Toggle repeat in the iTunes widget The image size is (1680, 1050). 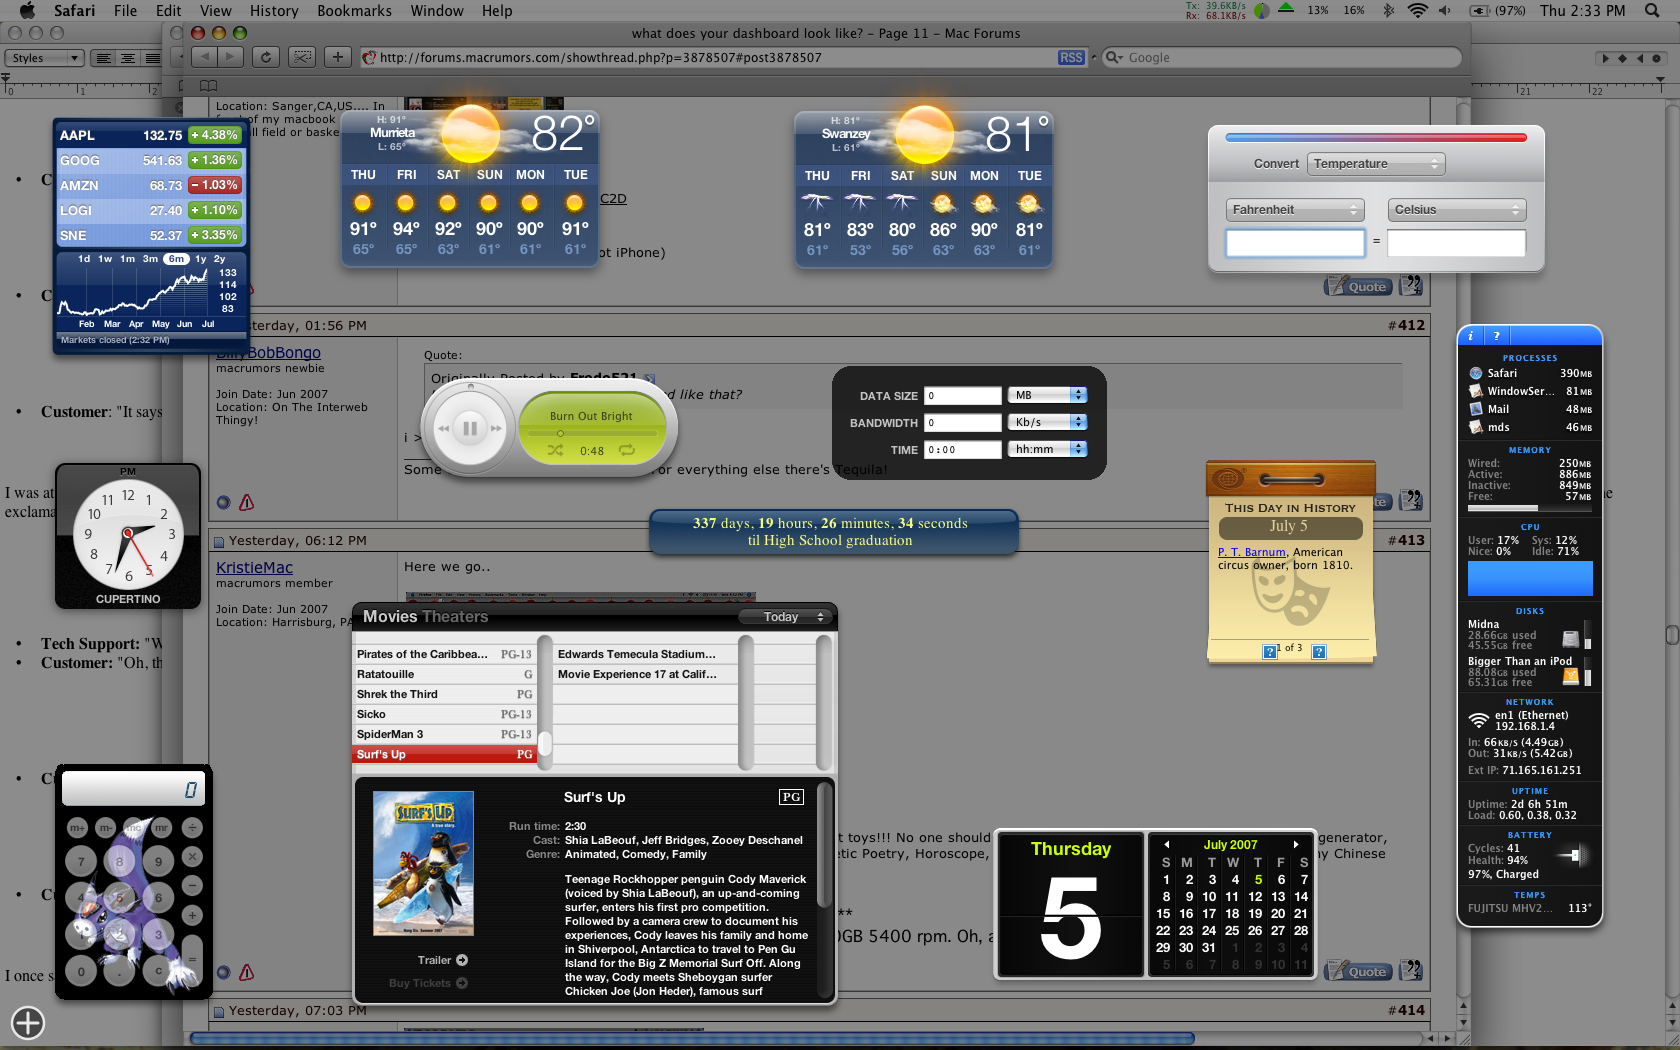coord(627,451)
